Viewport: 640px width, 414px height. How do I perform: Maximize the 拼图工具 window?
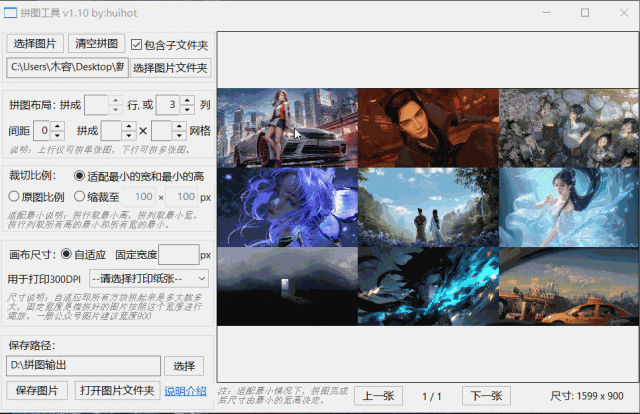(x=585, y=13)
